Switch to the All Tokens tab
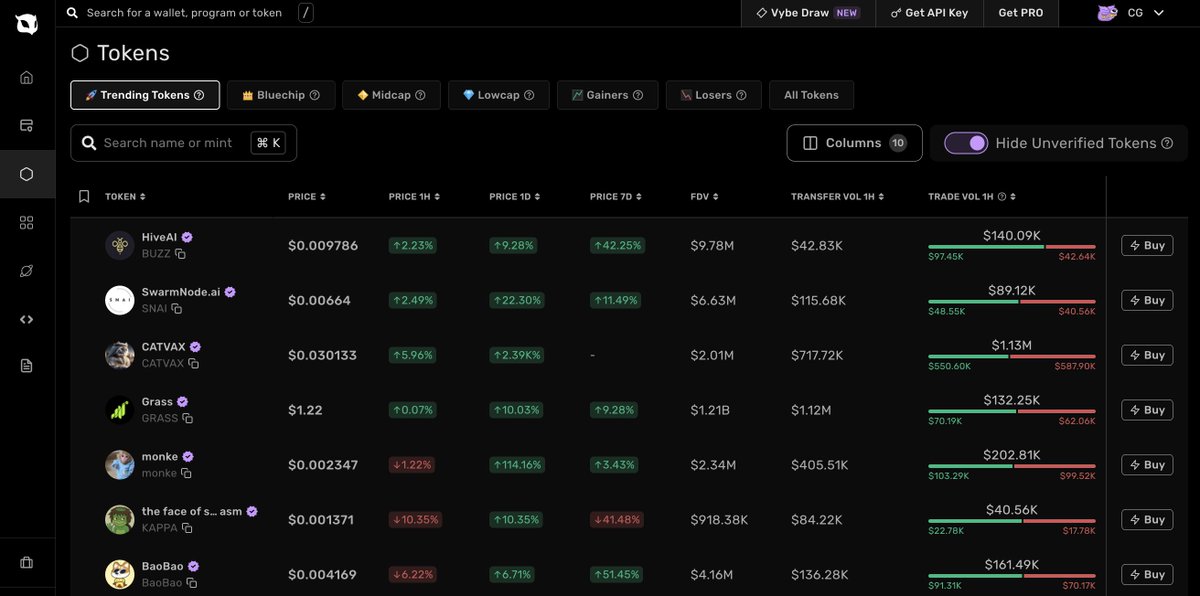Screen dimensions: 1200x596 coord(811,95)
